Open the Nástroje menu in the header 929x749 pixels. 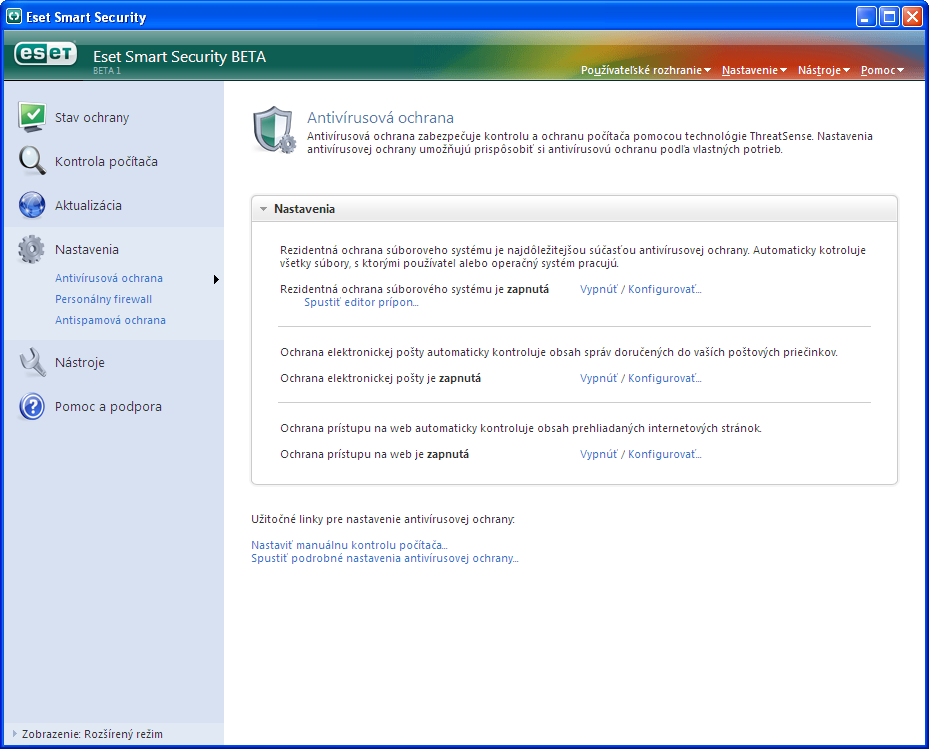(x=824, y=70)
